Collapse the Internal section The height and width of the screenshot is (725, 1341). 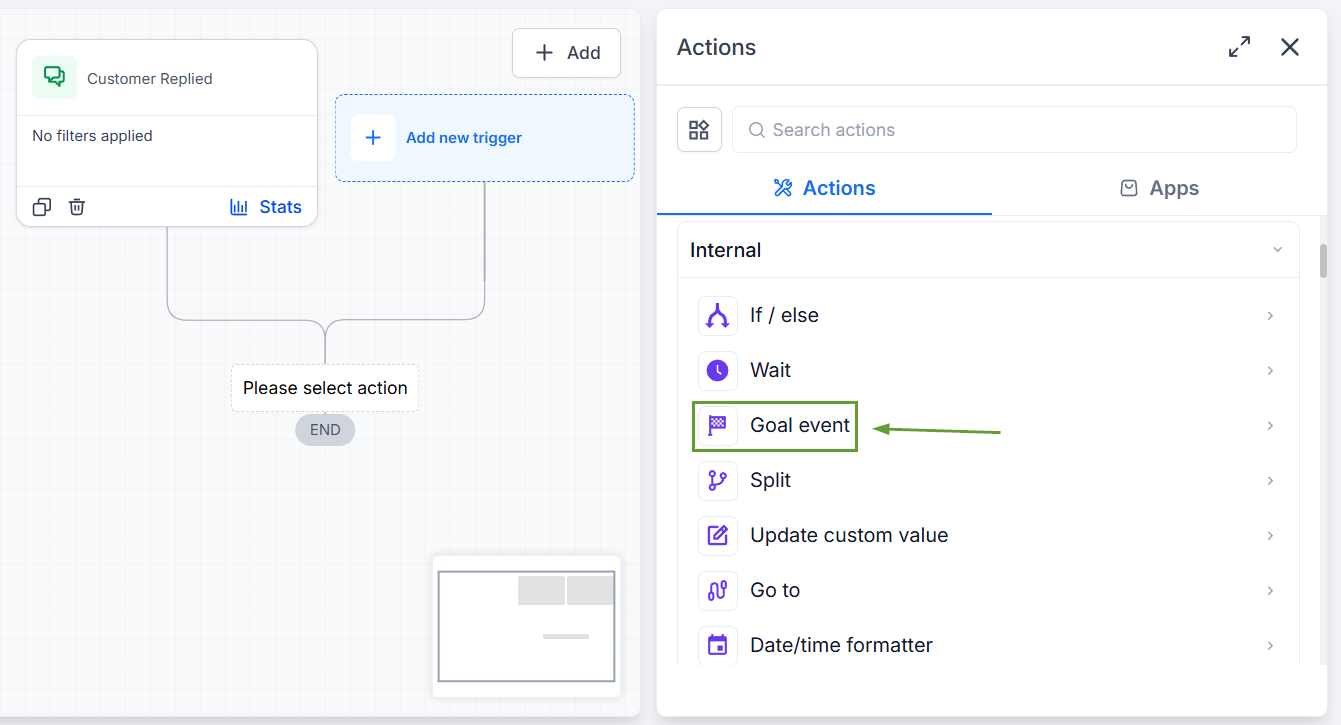[1277, 250]
